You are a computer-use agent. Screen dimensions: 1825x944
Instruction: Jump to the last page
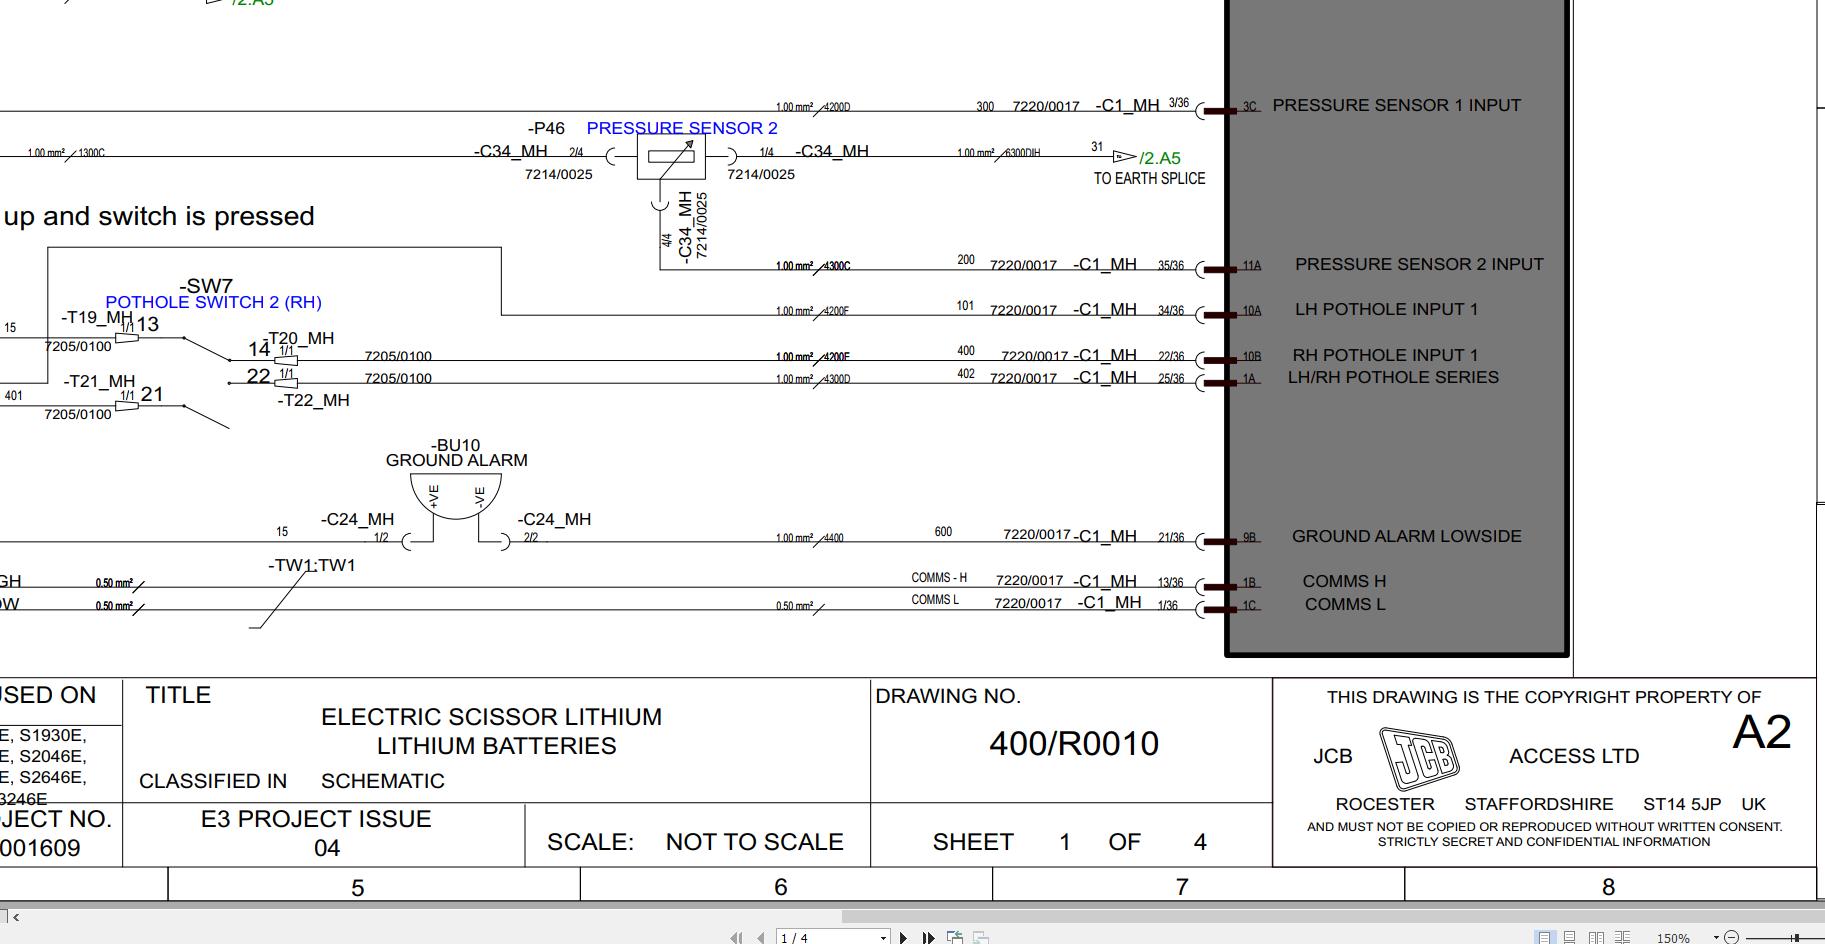click(x=928, y=938)
